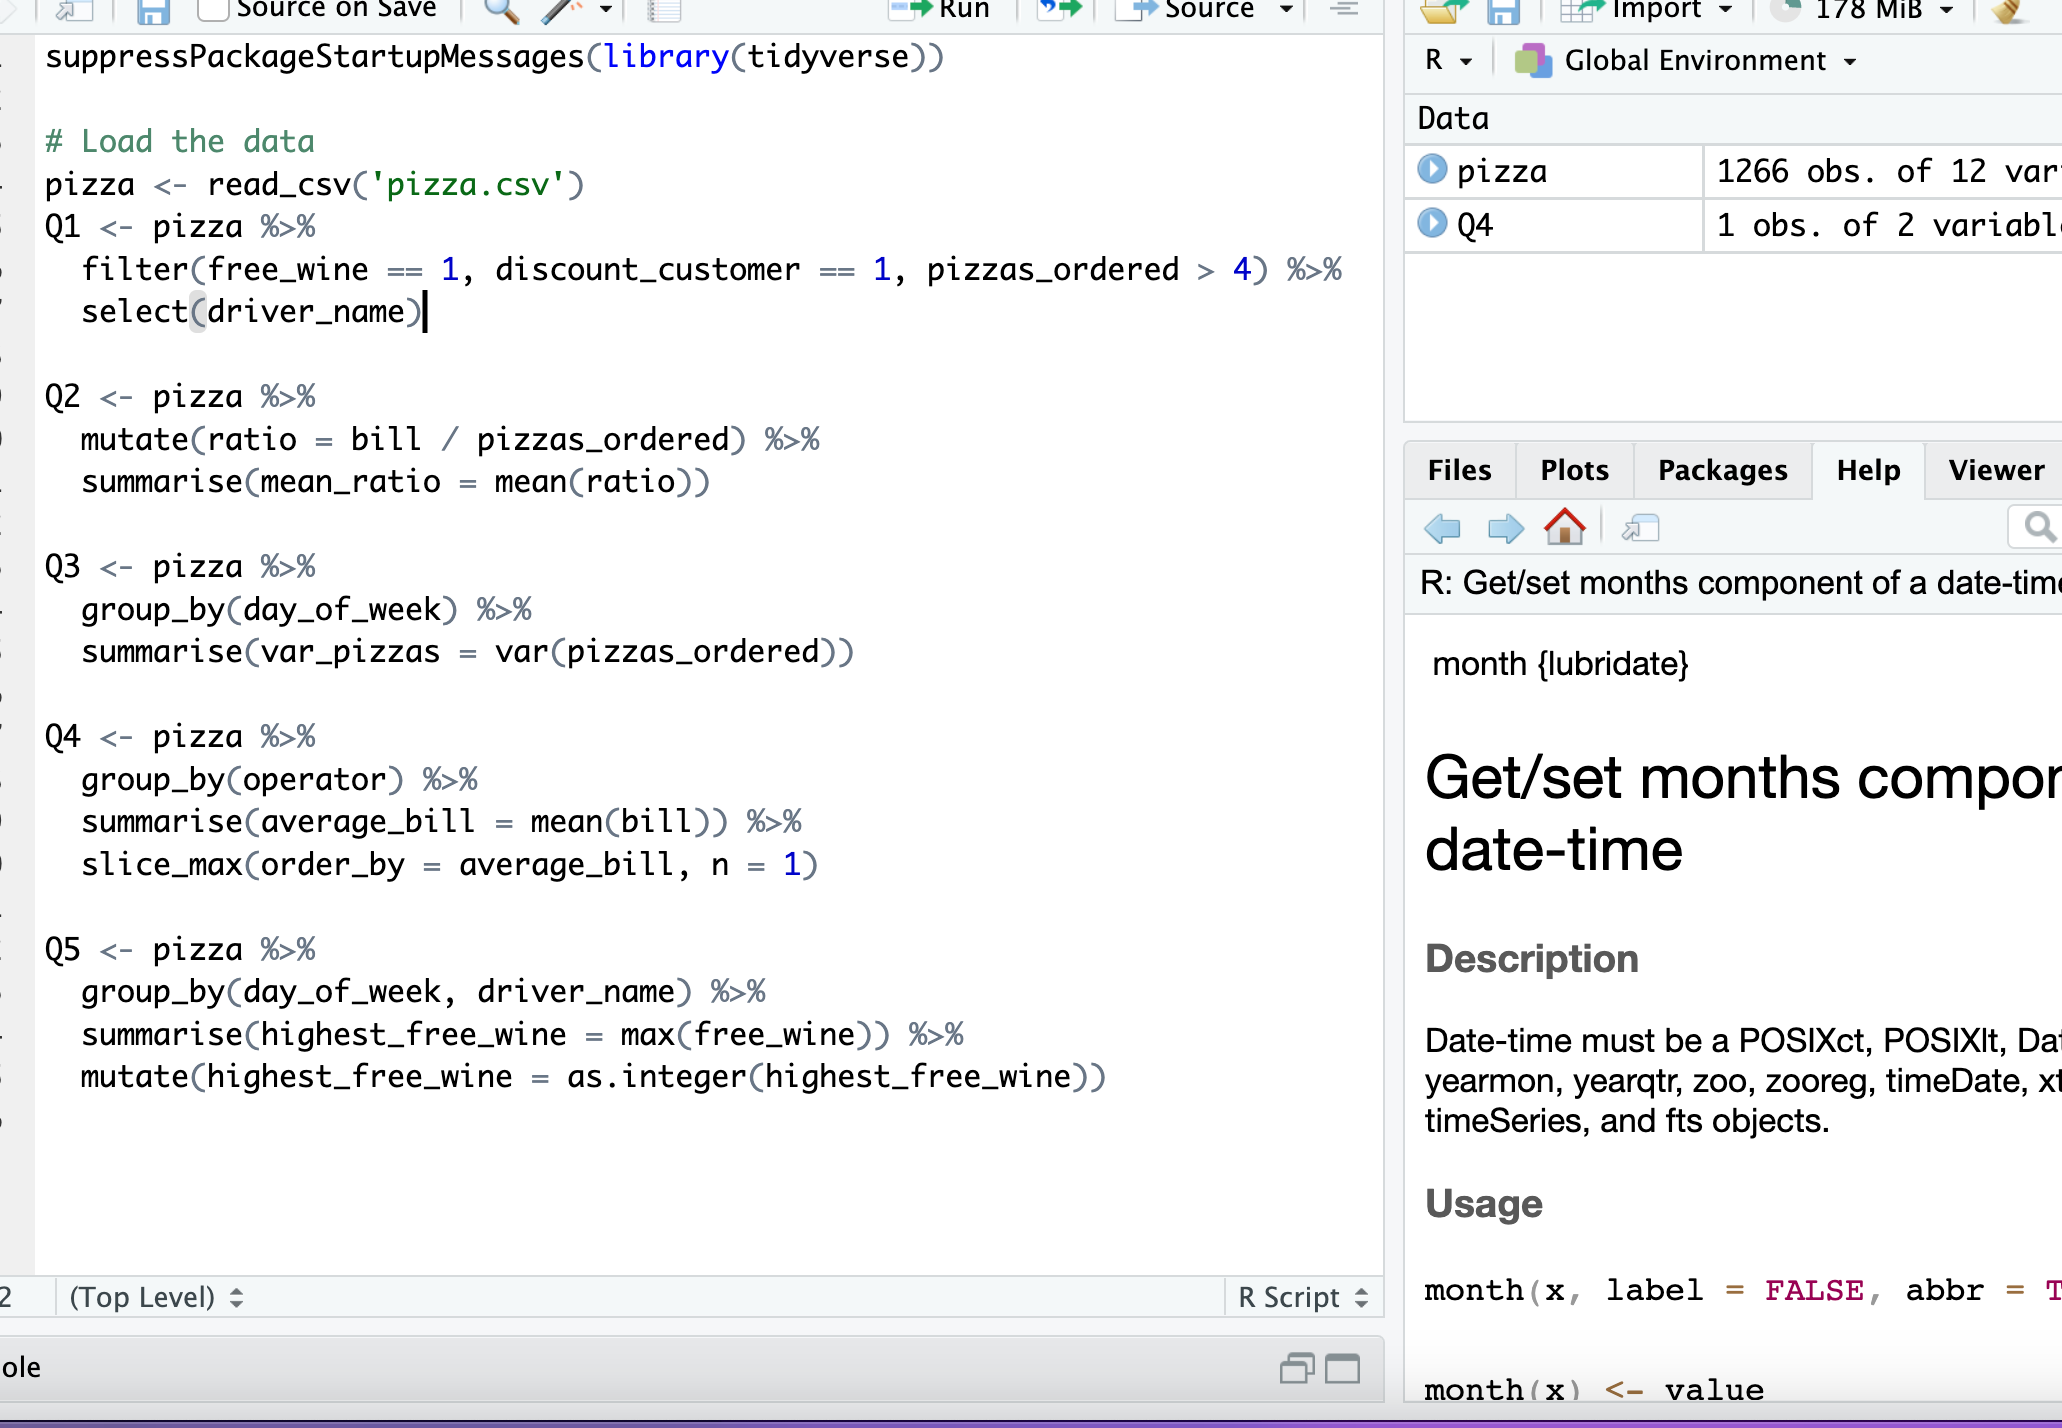The width and height of the screenshot is (2062, 1428).
Task: Toggle the Source on Save checkbox
Action: pyautogui.click(x=212, y=10)
